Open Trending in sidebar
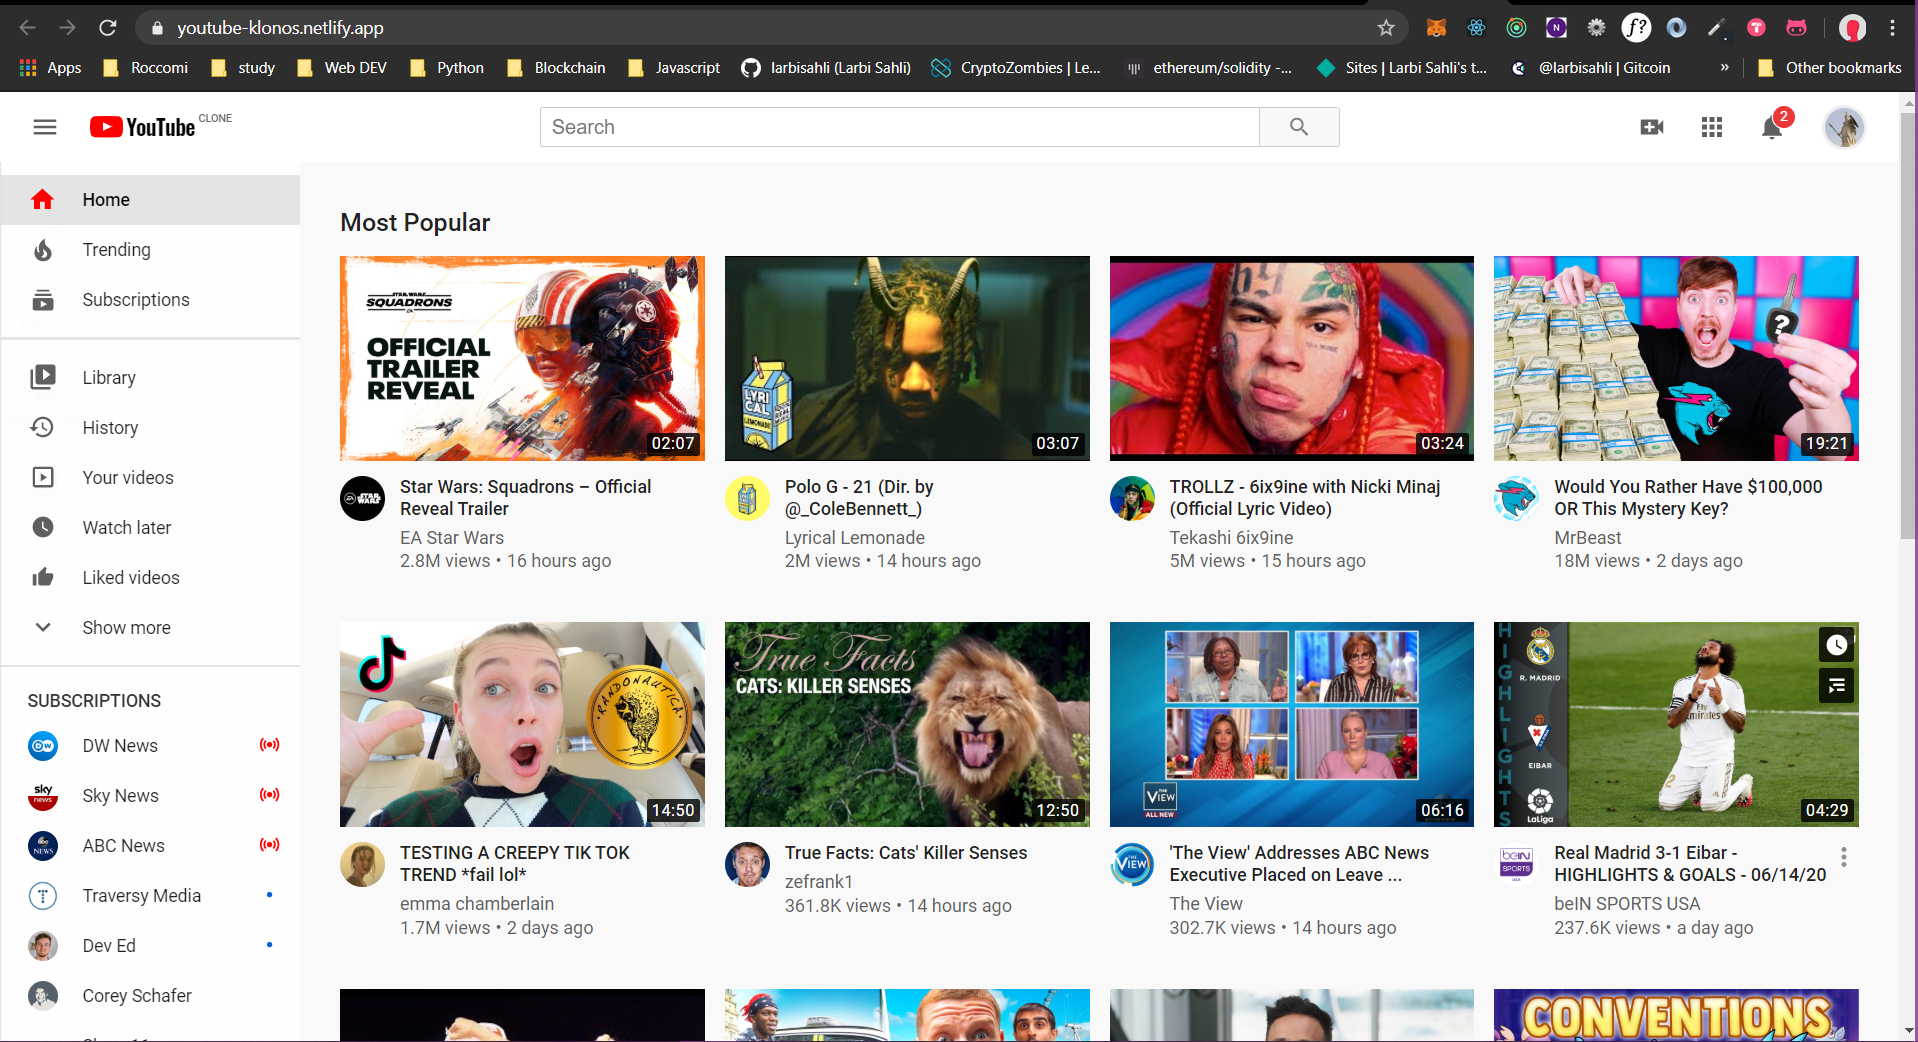 click(150, 250)
